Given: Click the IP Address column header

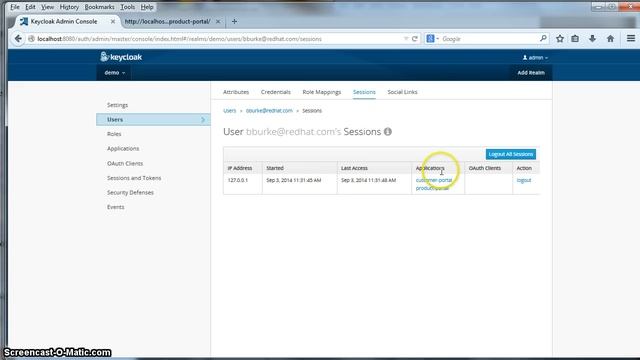Looking at the screenshot, I should [240, 168].
